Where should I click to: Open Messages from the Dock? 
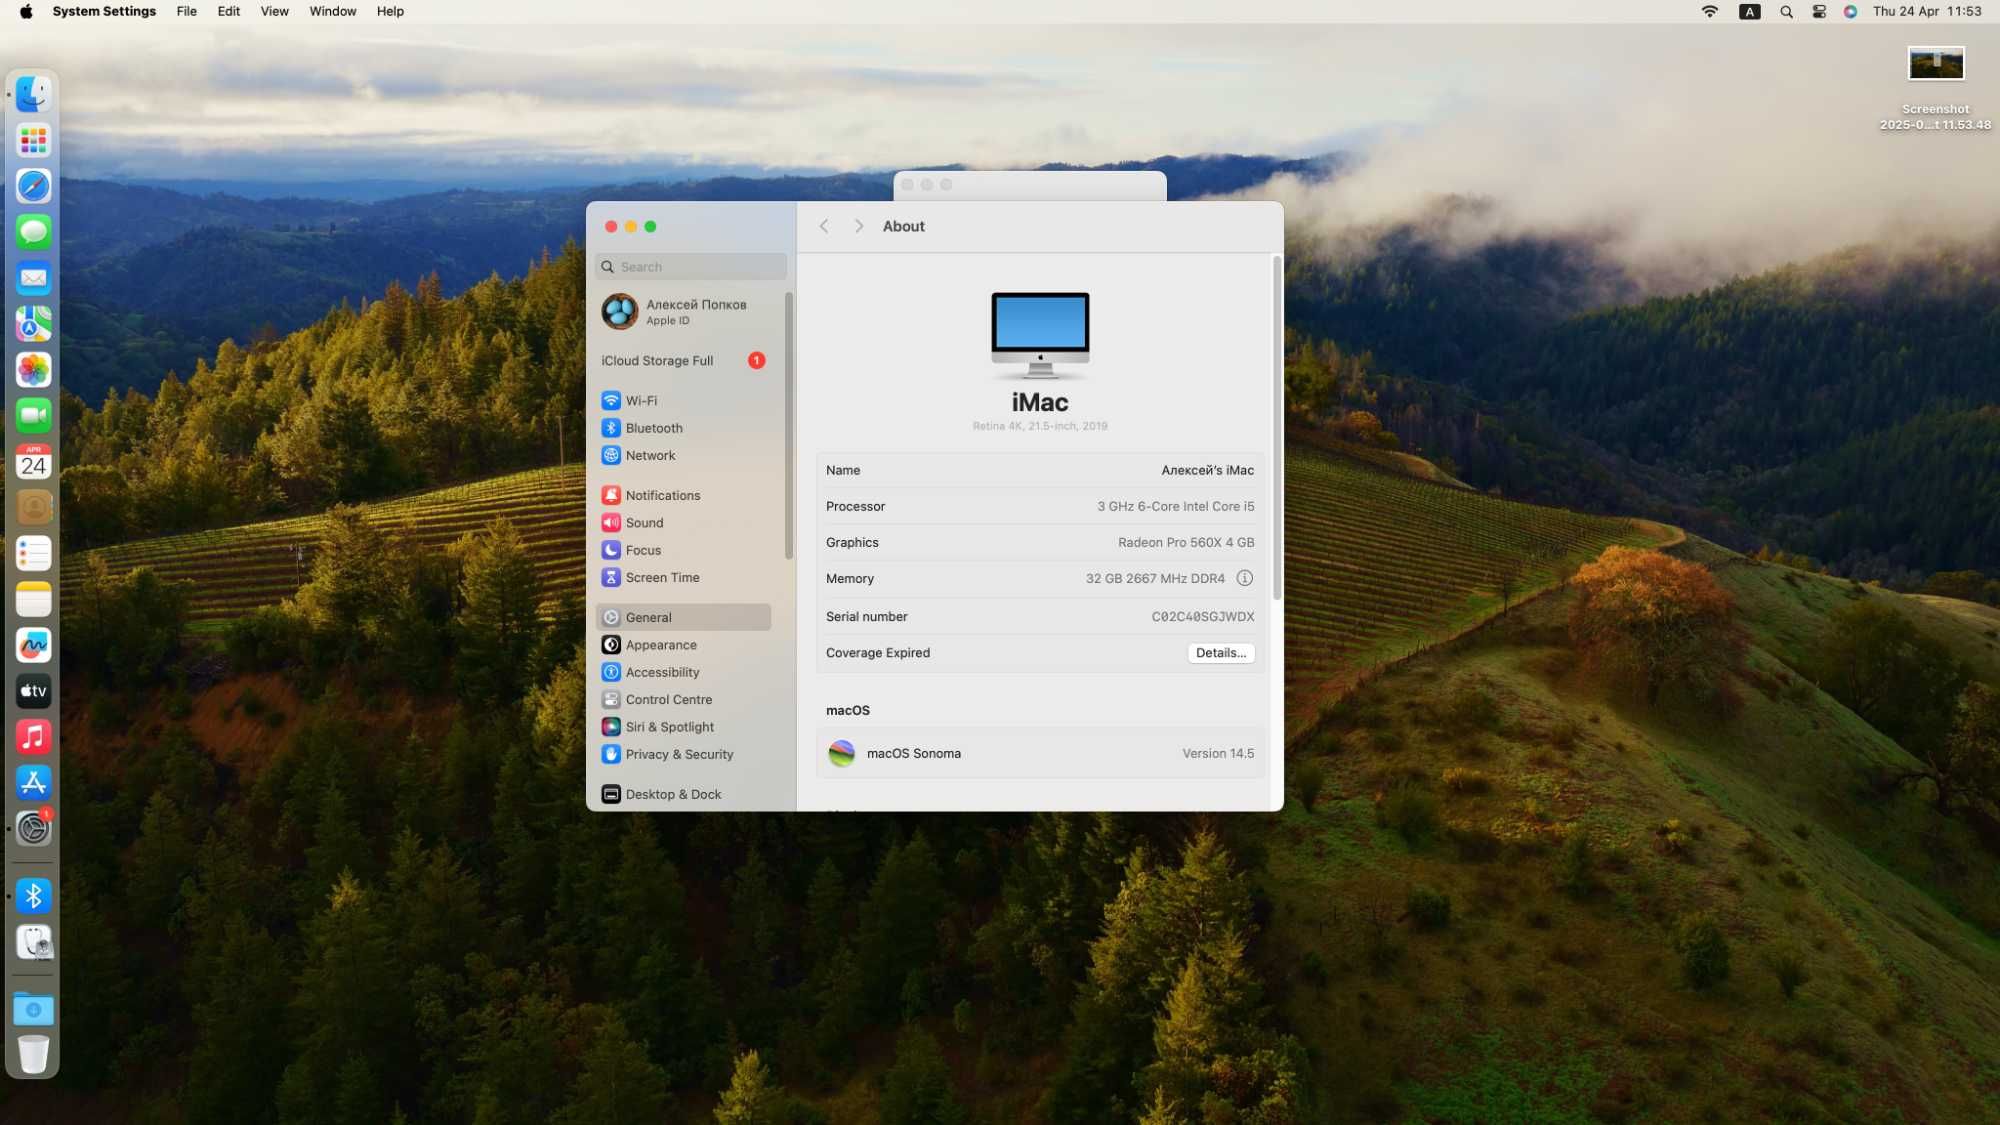pyautogui.click(x=33, y=233)
